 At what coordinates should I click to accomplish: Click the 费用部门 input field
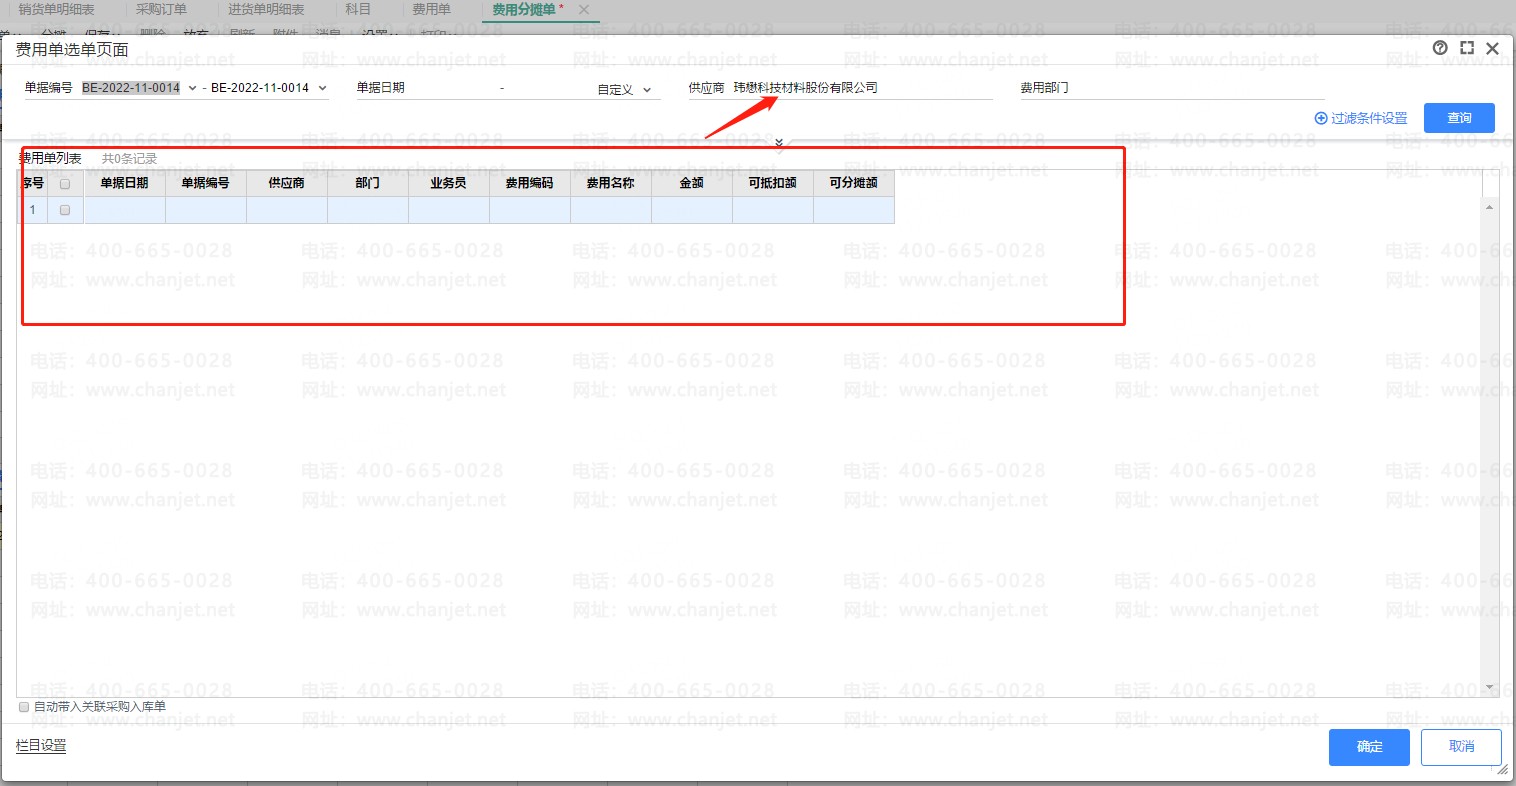pos(1198,88)
